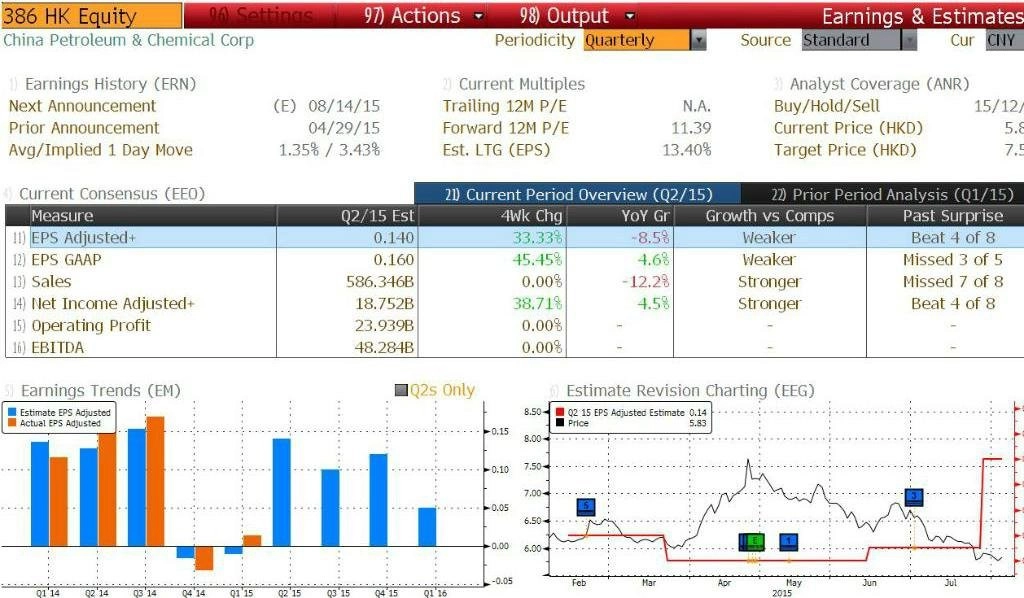Viewport: 1024px width, 598px height.
Task: Click the Est. LTG (EPS) value 13.40%
Action: [x=687, y=150]
